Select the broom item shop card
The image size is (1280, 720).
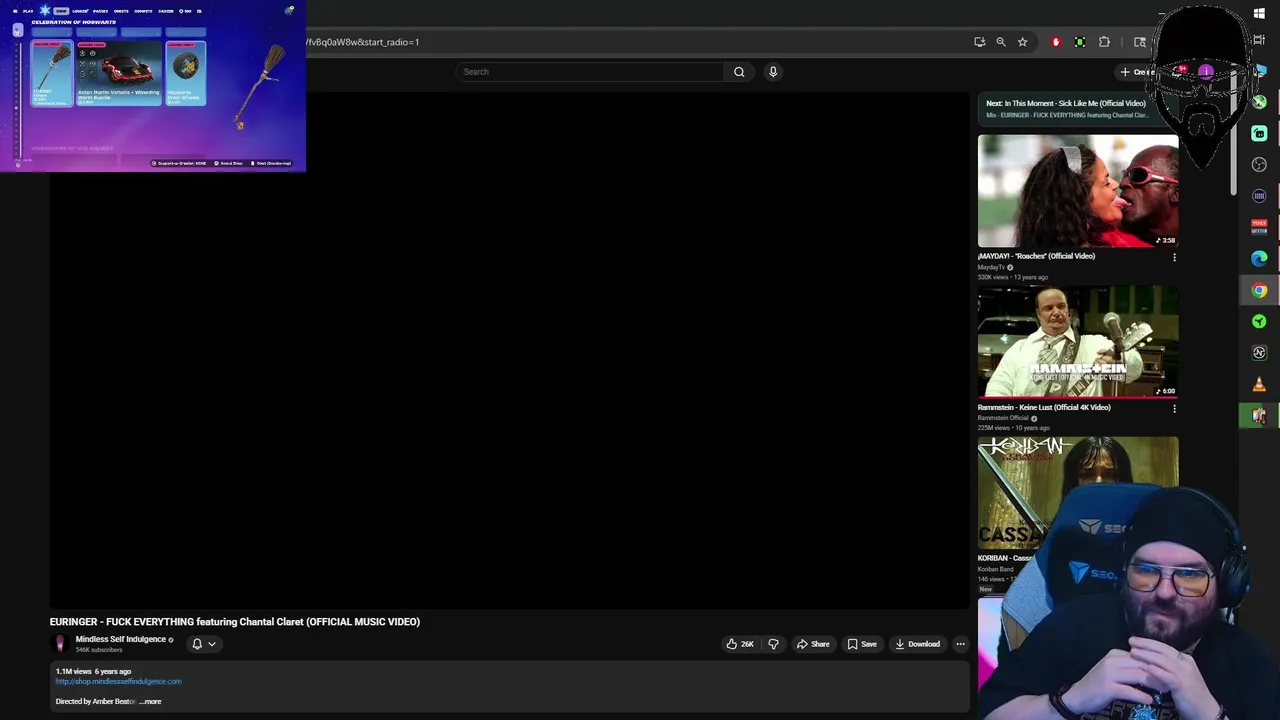click(x=52, y=74)
